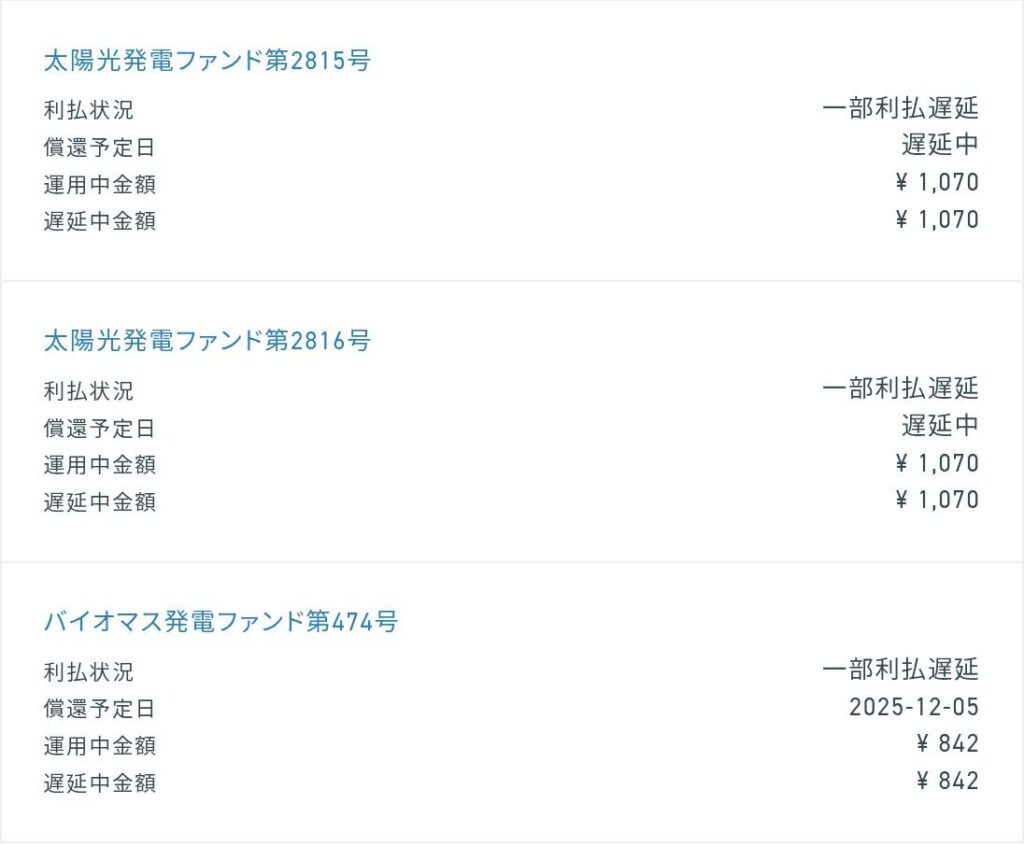The width and height of the screenshot is (1024, 846).
Task: Click 遅延中金額 label in fund 第2815号 card
Action: tap(100, 221)
